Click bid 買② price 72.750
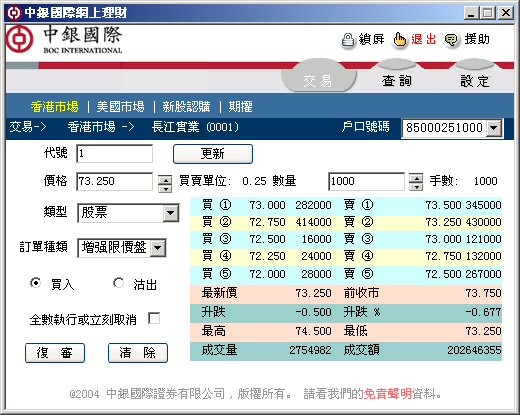The image size is (520, 415). [267, 222]
